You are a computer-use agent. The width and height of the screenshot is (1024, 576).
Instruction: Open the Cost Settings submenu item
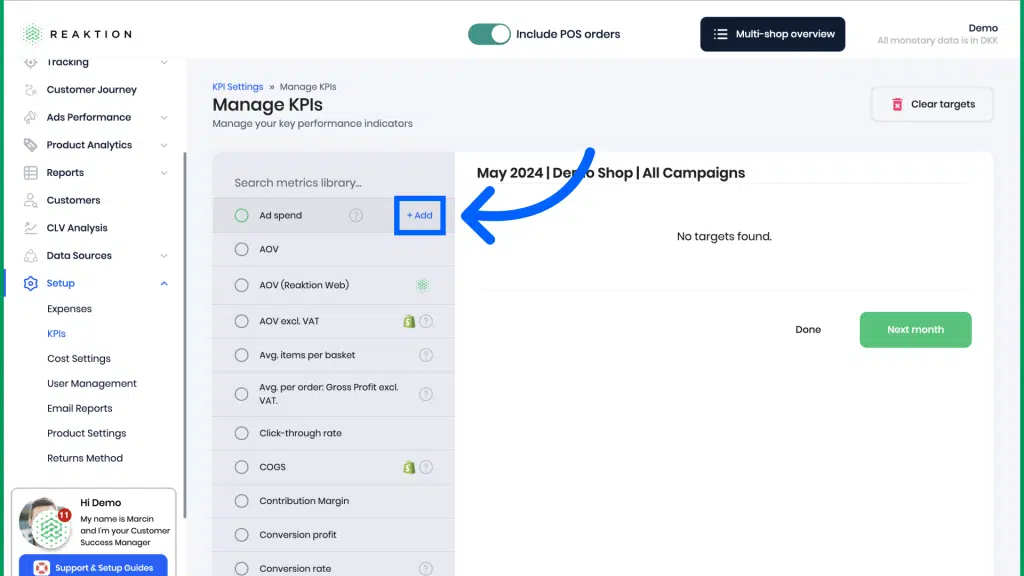78,359
